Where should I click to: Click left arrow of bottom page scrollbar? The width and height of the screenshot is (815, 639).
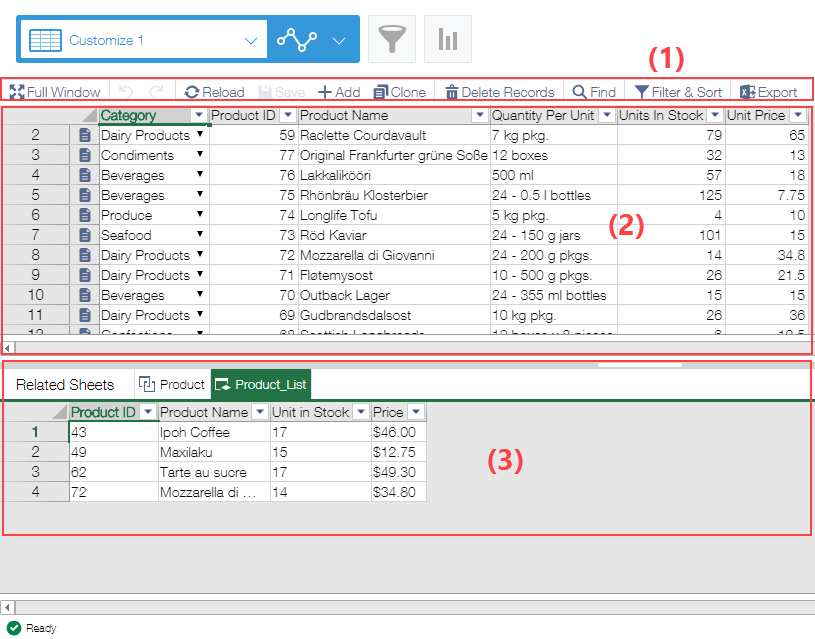tap(7, 607)
